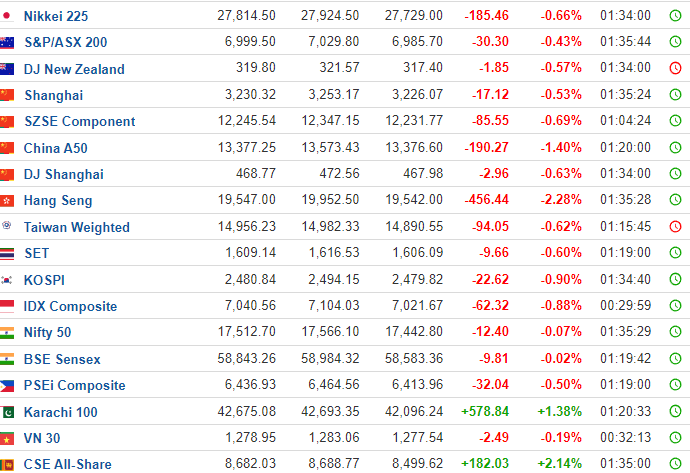Screen dimensions: 690x473
Task: Open the SZSE Component link
Action: click(x=80, y=121)
